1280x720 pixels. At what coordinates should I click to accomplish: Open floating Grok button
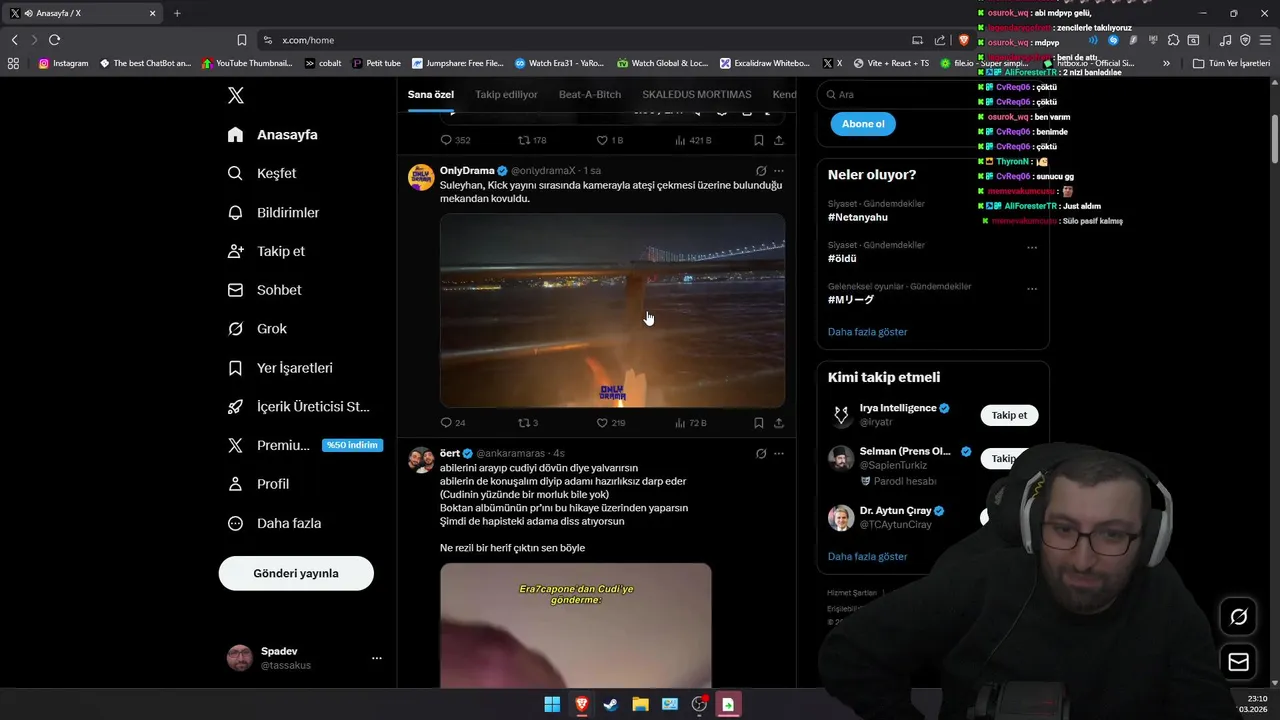[1238, 617]
